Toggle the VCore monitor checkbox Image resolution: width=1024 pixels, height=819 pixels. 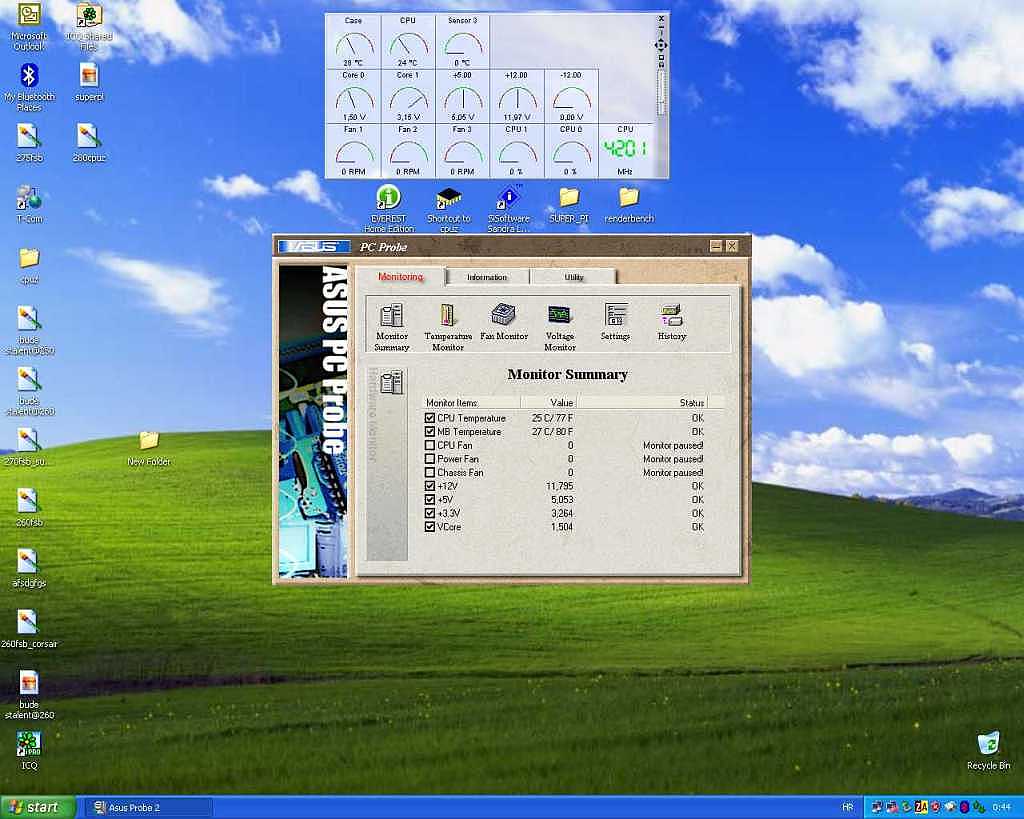point(430,526)
